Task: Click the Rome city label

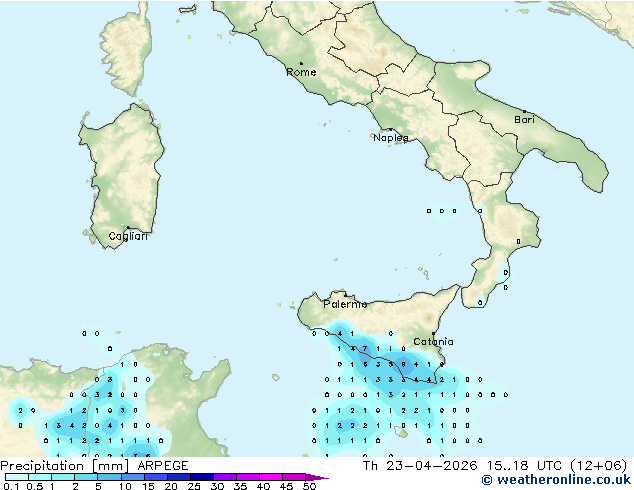Action: [301, 72]
